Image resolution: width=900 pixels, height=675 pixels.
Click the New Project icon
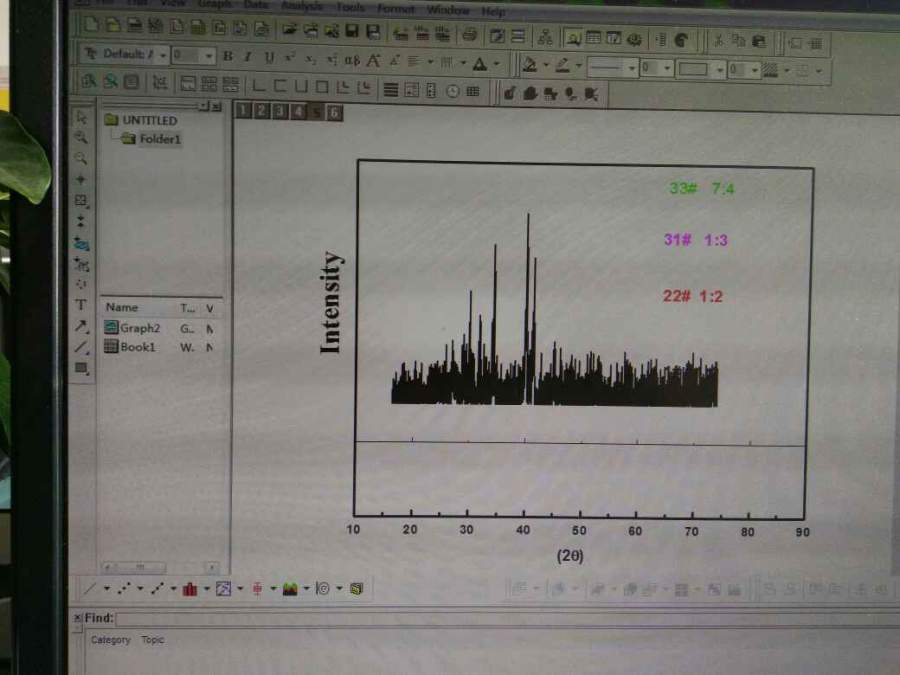[x=91, y=25]
